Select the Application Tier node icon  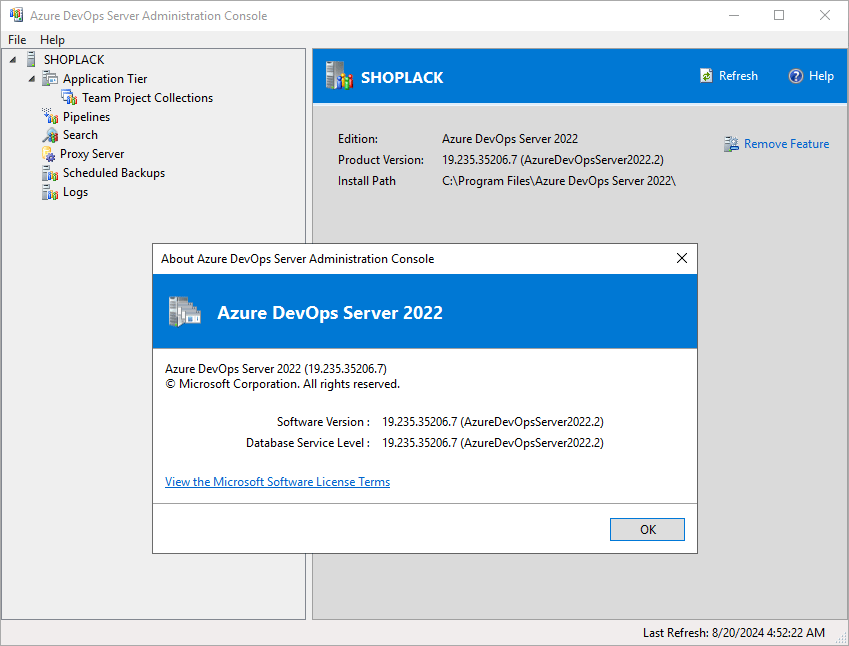(x=50, y=79)
